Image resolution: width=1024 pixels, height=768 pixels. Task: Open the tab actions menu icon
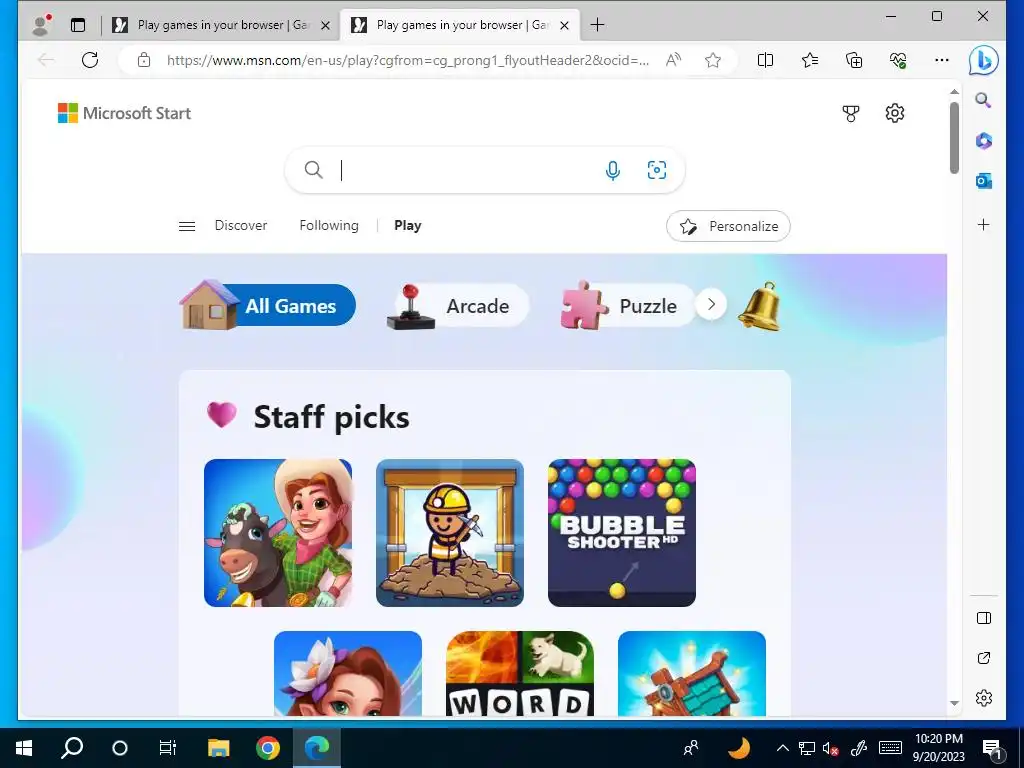click(78, 25)
